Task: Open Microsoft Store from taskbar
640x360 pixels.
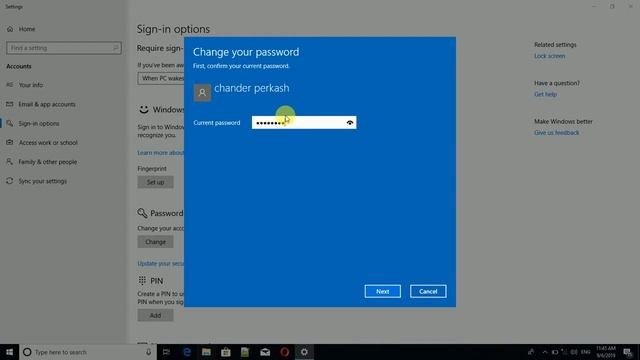Action: pos(226,352)
